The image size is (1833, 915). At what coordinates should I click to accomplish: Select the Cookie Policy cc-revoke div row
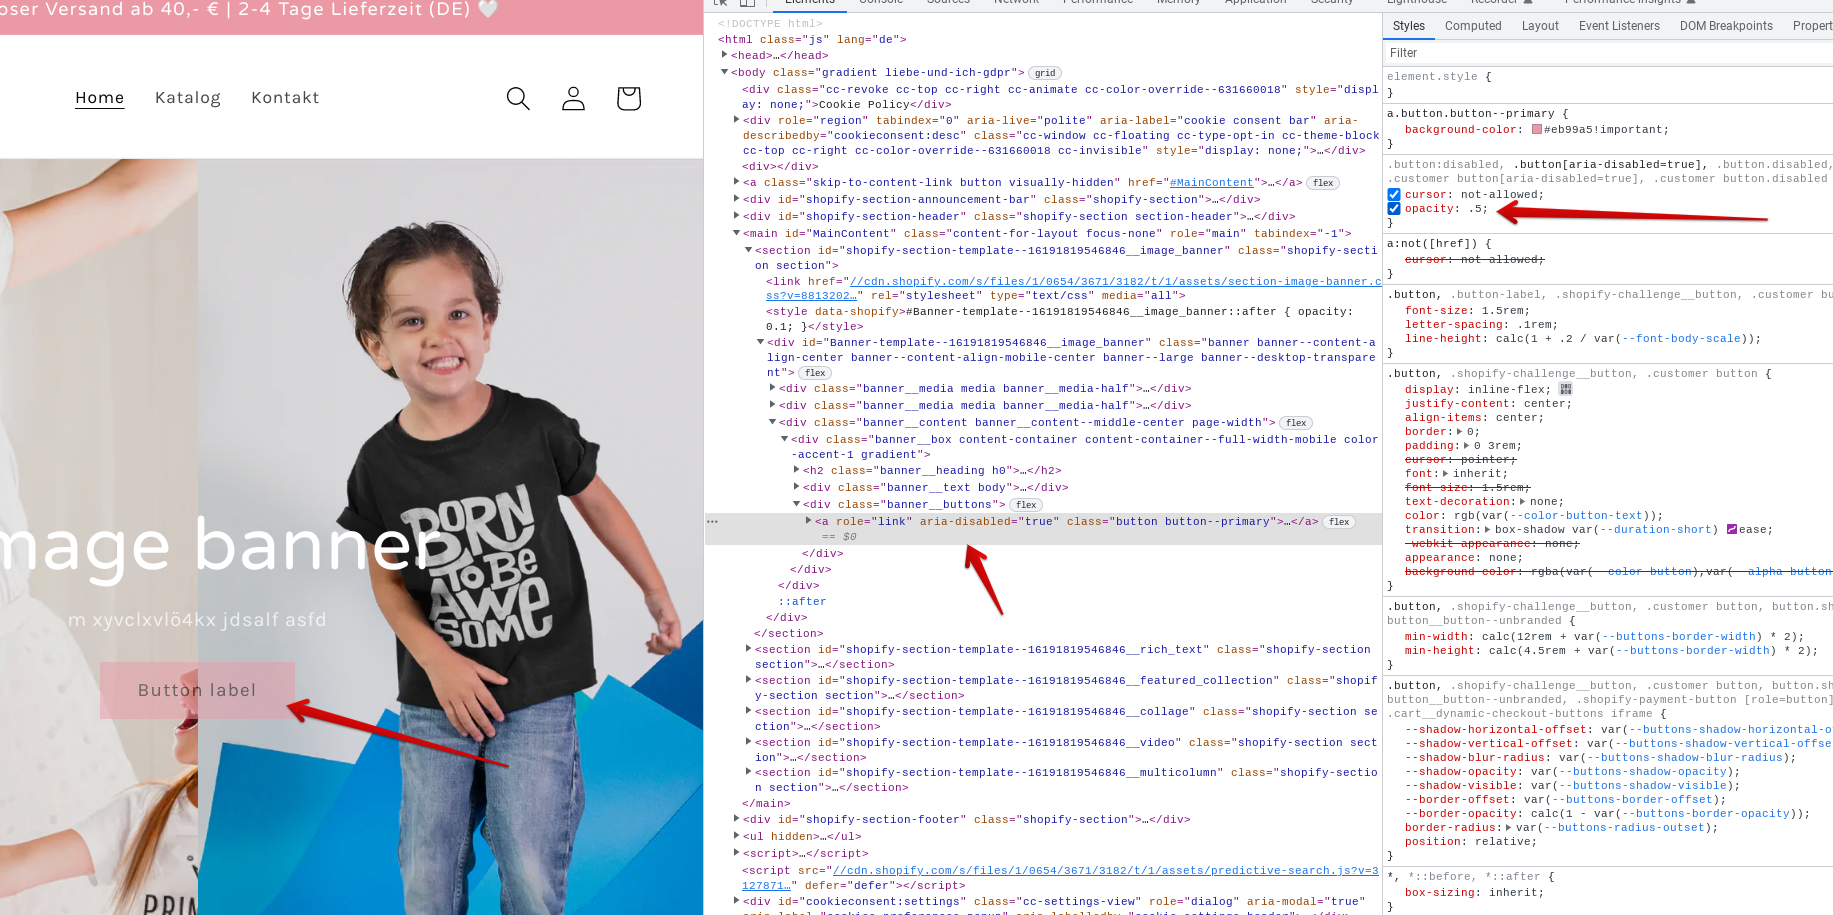1061,97
